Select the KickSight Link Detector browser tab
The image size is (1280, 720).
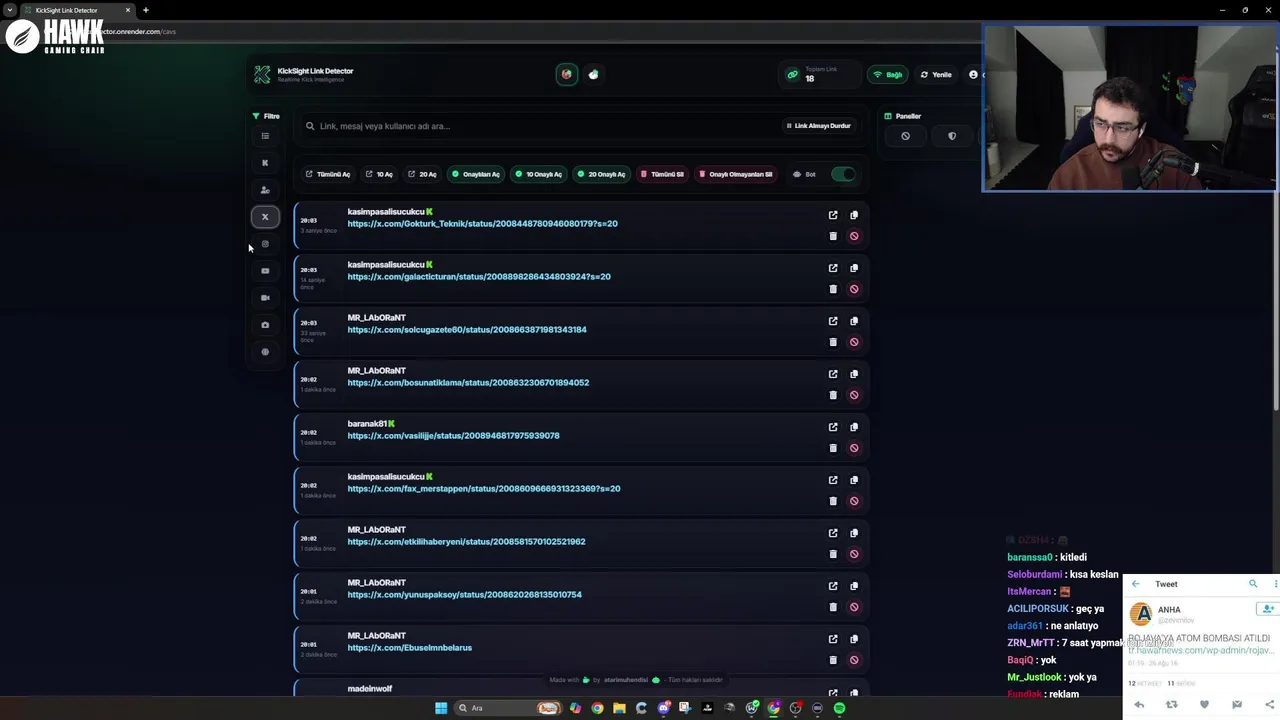click(x=77, y=10)
